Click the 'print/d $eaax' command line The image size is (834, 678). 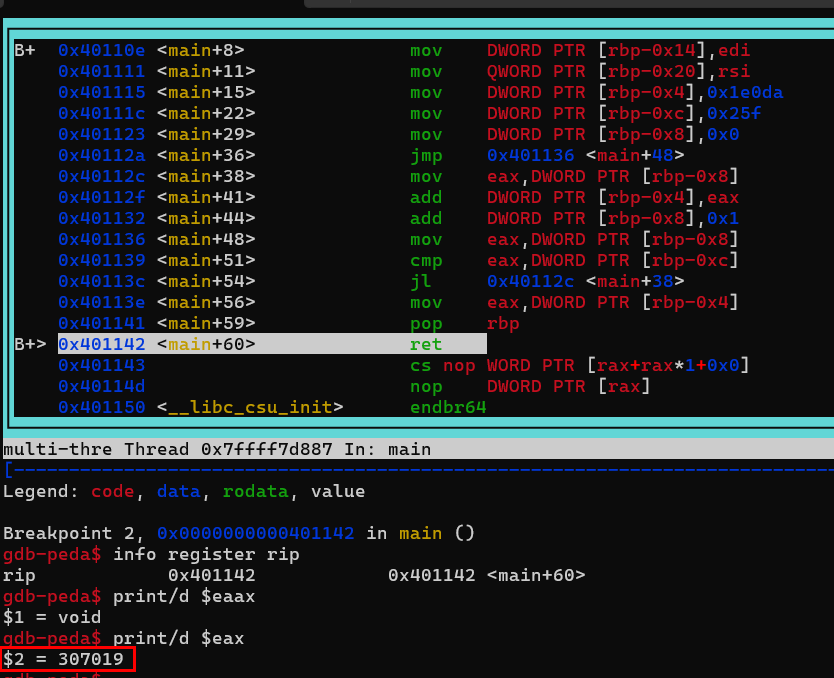pyautogui.click(x=129, y=597)
